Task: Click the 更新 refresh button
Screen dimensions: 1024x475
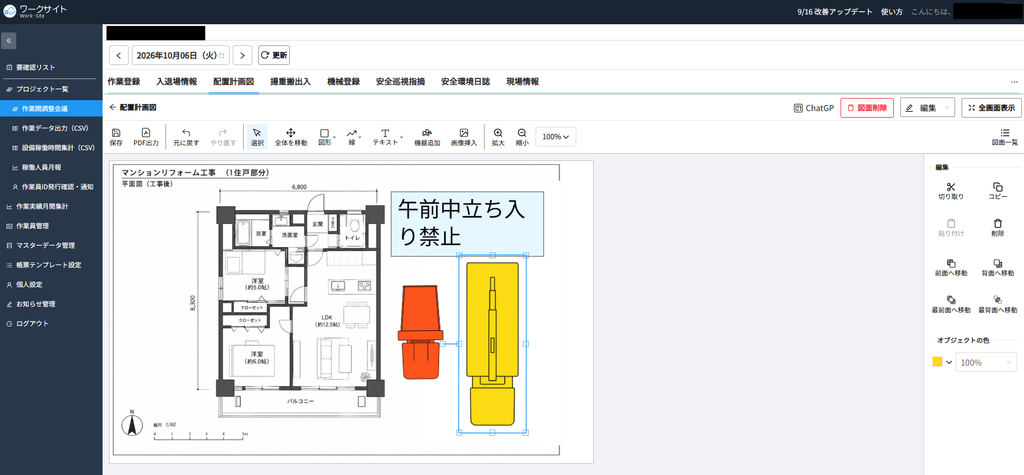Action: tap(274, 56)
